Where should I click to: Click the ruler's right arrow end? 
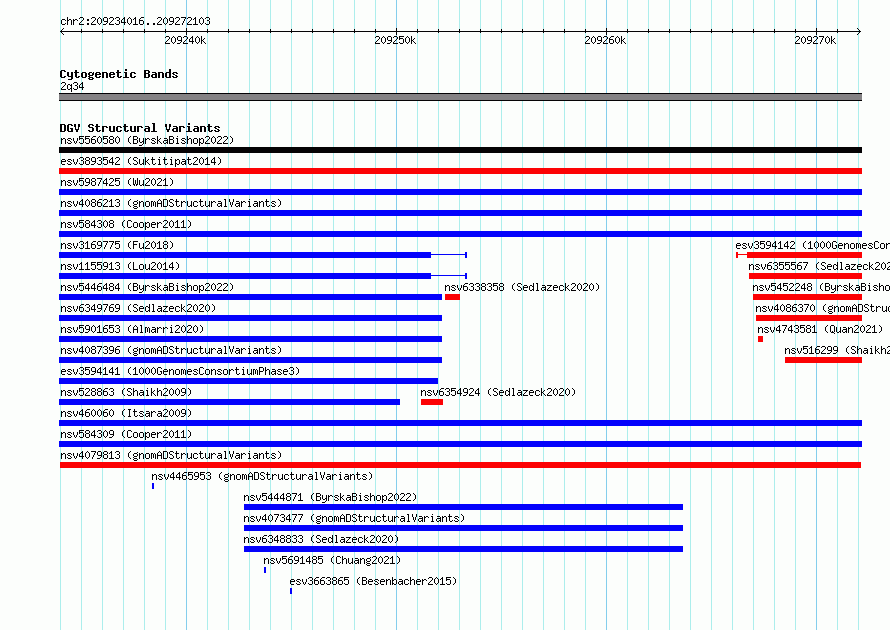point(859,31)
